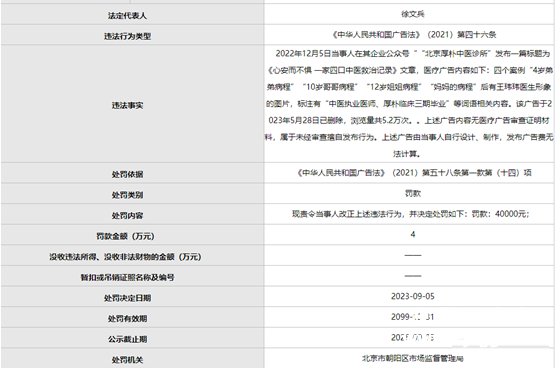The height and width of the screenshot is (368, 557).
Task: Click the 违法事实 label cell
Action: coord(132,104)
